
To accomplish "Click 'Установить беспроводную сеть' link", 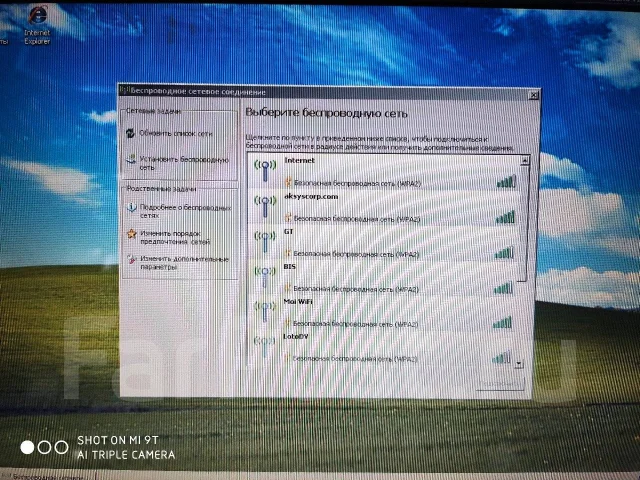I will (x=184, y=163).
